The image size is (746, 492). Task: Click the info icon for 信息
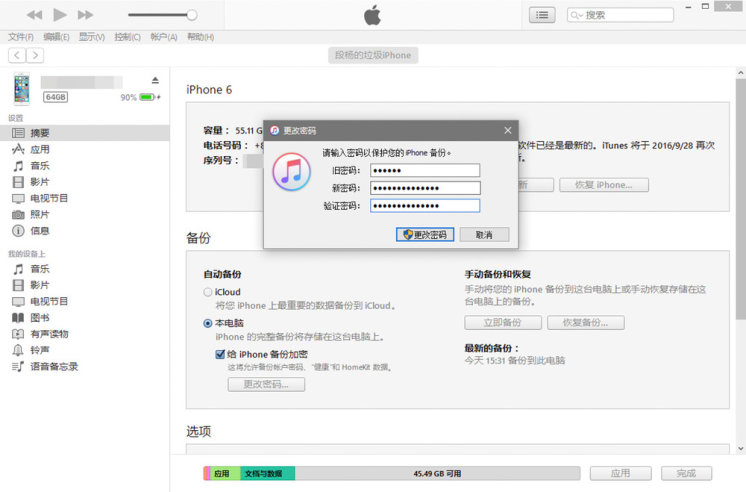[18, 231]
